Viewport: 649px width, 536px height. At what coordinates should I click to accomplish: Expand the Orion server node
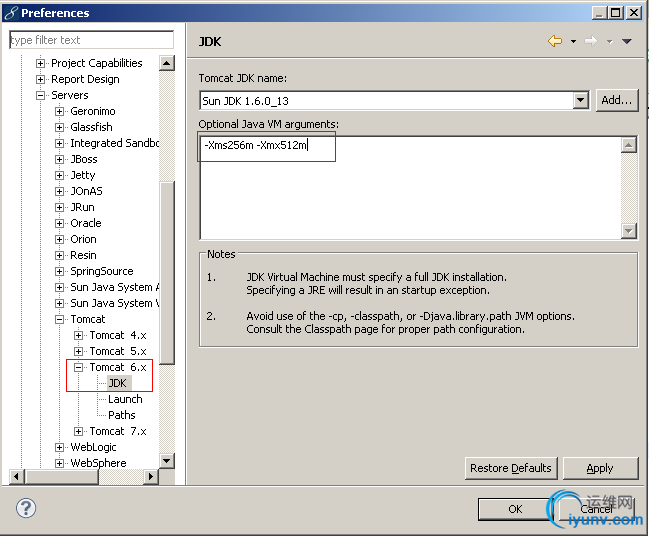(x=59, y=239)
